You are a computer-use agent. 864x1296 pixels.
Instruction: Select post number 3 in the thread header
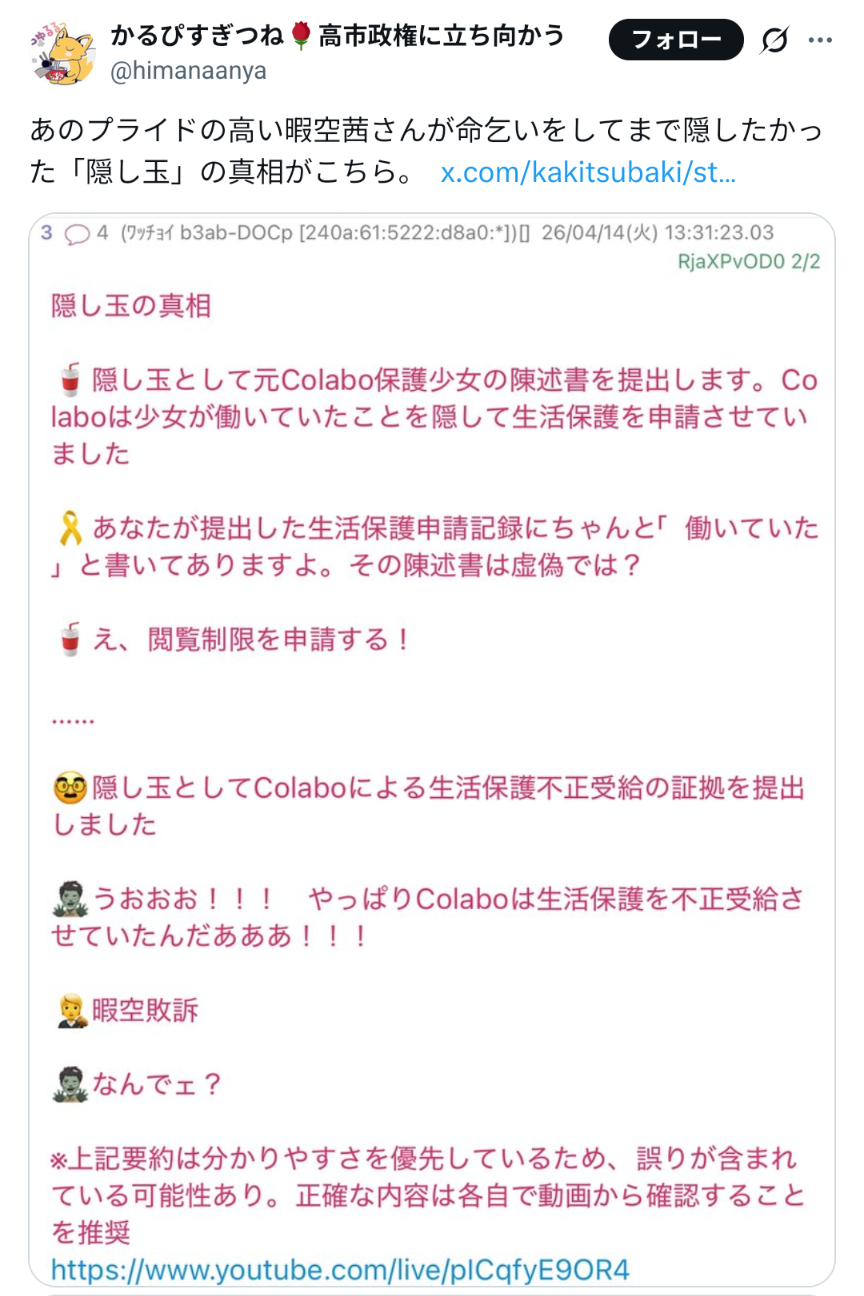(46, 233)
